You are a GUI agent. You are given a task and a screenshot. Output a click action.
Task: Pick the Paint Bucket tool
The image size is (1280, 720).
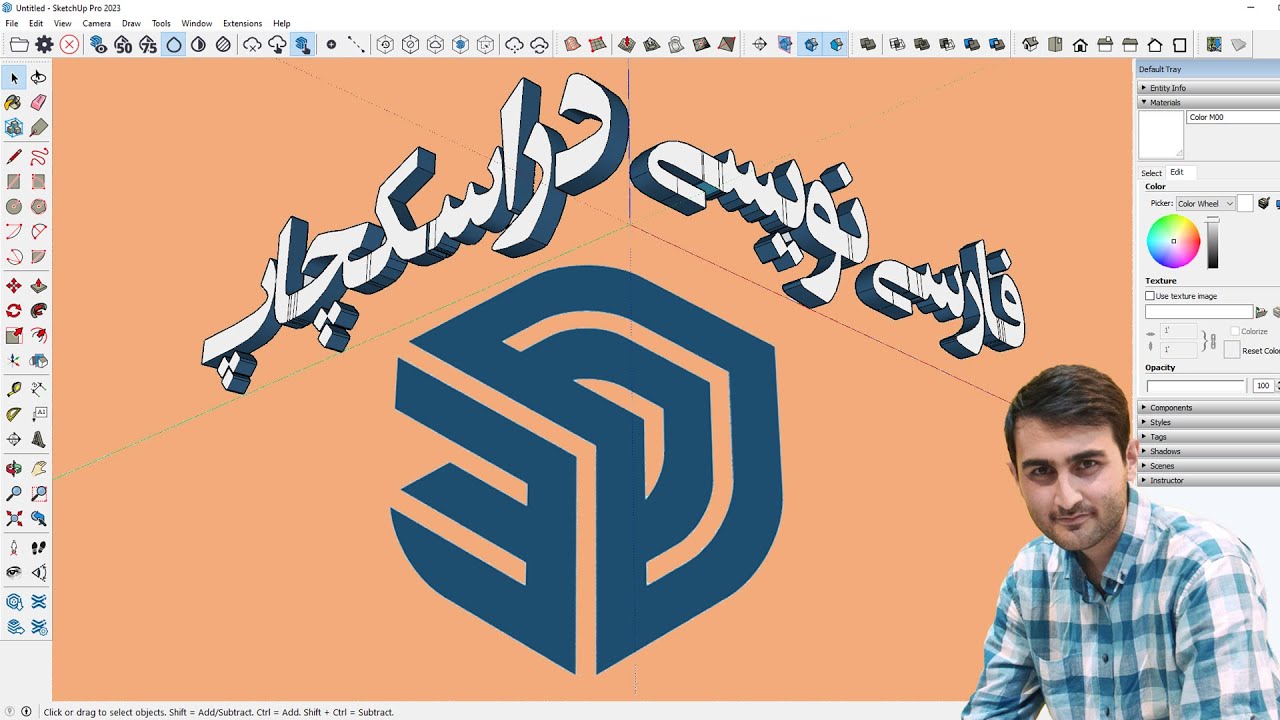[14, 102]
